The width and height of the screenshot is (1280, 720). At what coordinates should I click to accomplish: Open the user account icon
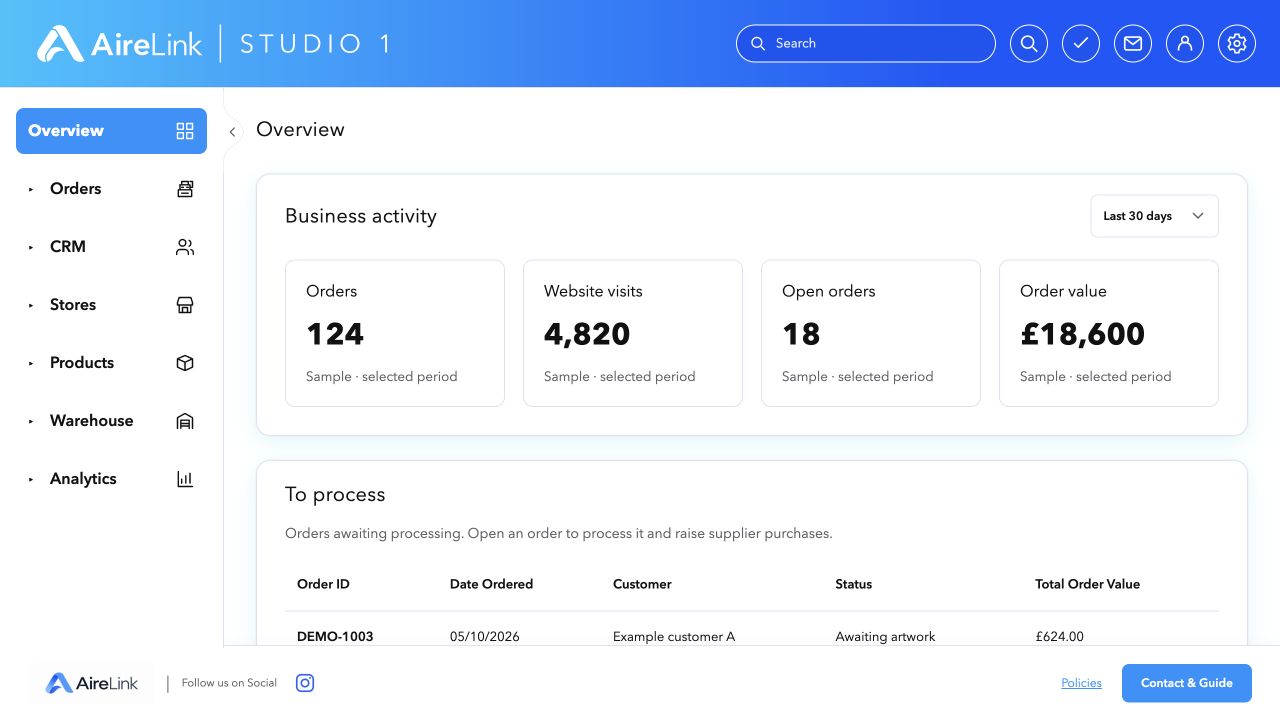(1185, 44)
